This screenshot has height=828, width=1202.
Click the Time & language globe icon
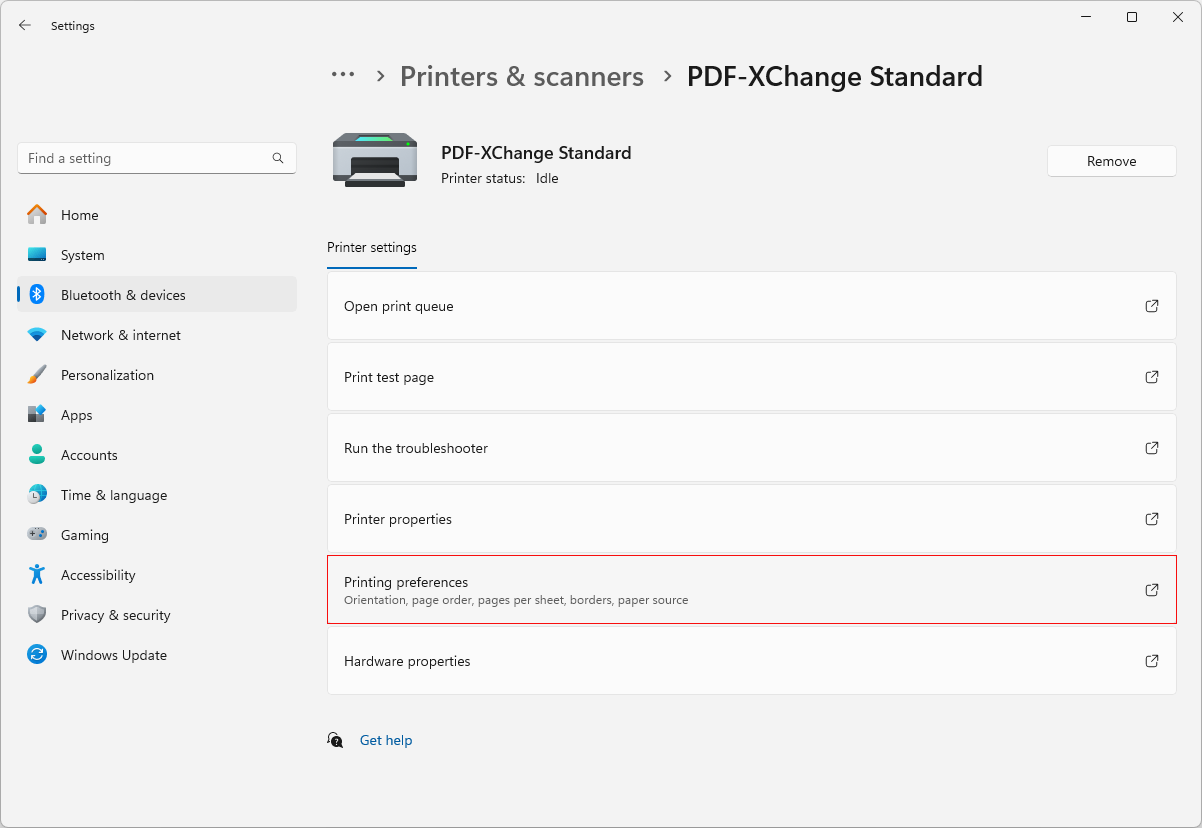(37, 495)
